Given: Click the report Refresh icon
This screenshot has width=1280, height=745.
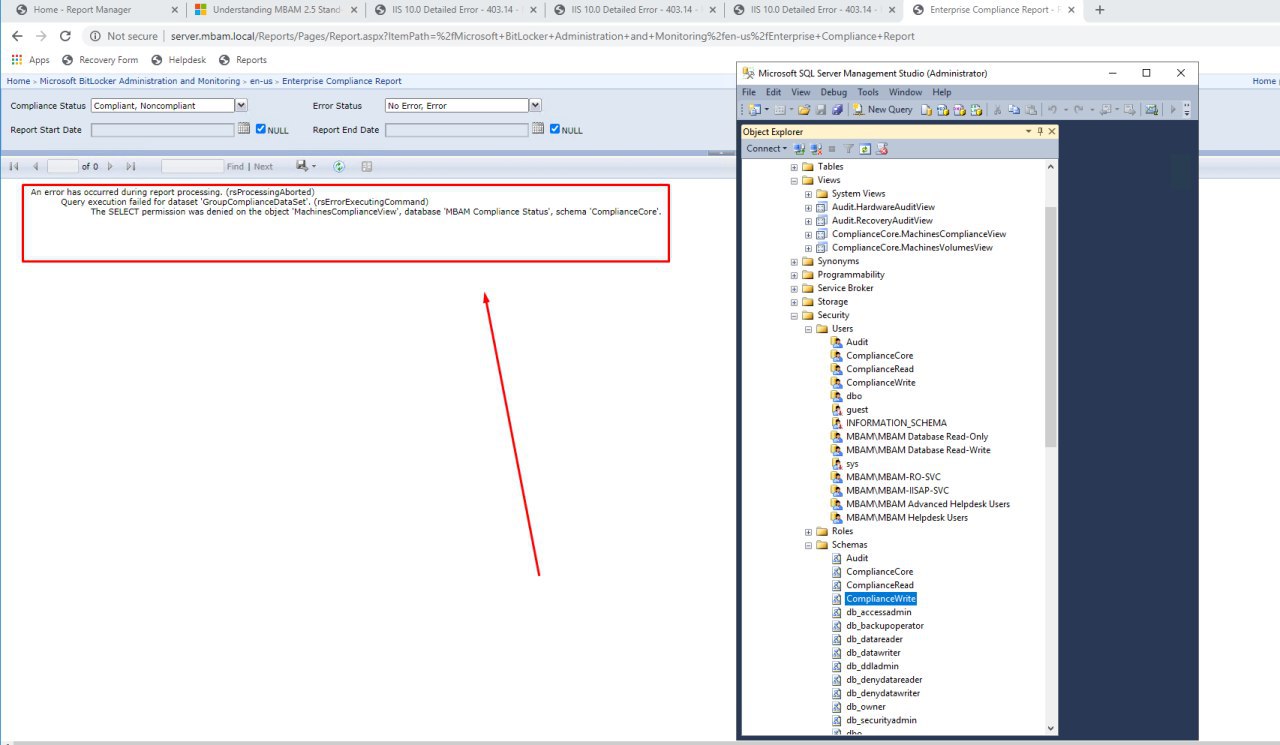Looking at the screenshot, I should pos(339,166).
